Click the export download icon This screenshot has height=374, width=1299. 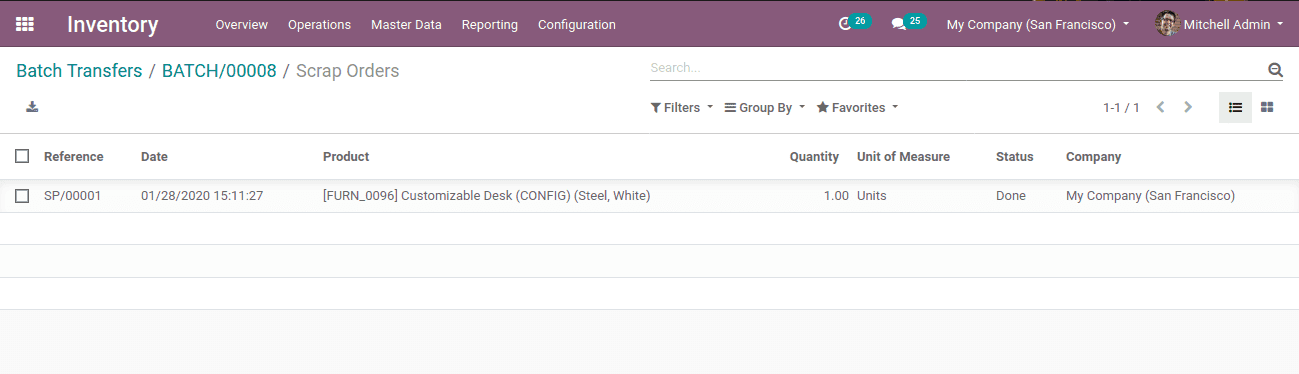point(32,107)
